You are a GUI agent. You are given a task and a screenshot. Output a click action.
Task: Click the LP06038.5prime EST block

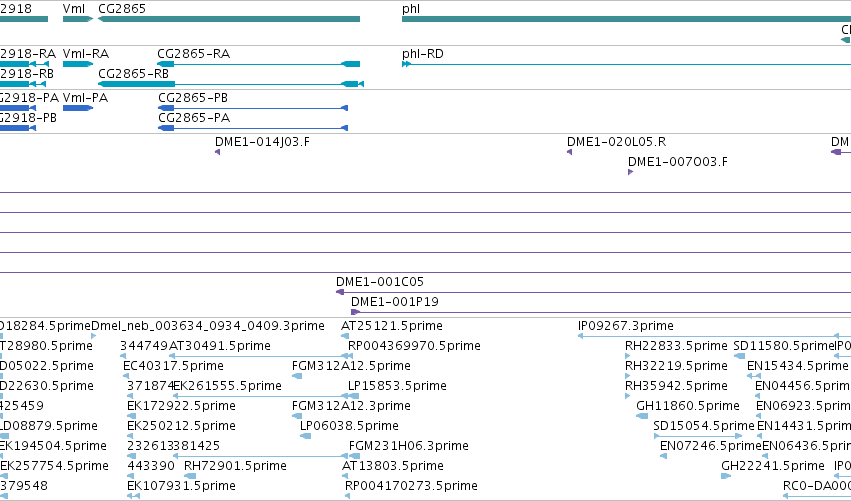click(306, 436)
